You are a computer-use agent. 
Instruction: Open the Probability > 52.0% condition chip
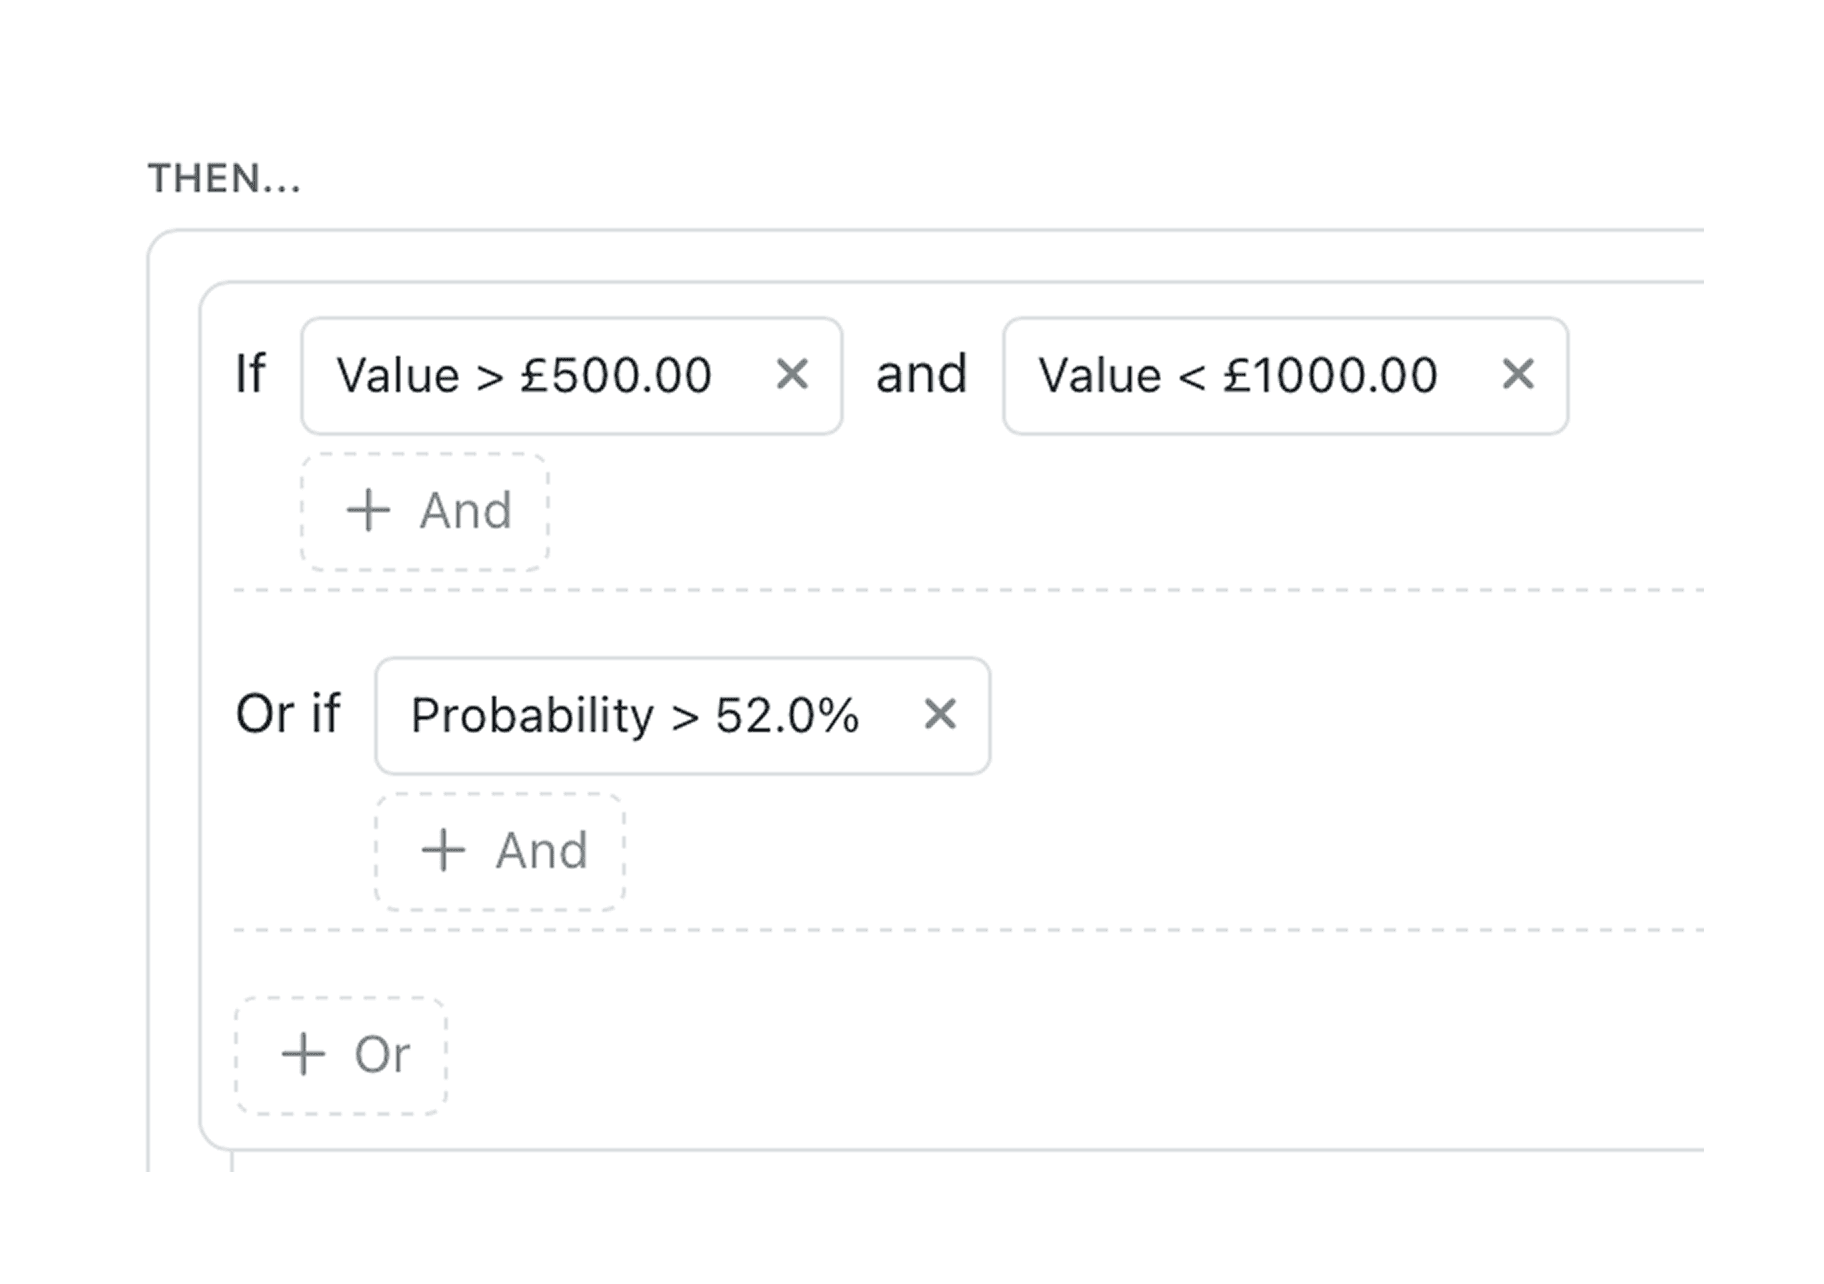pos(682,716)
